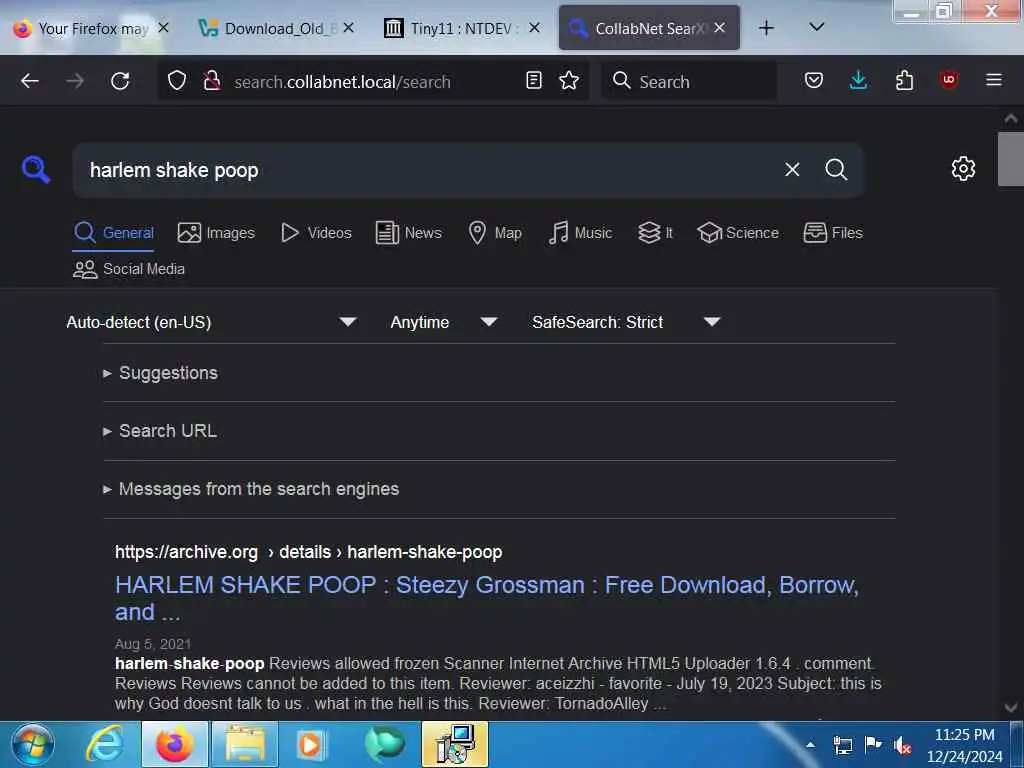Click the muted volume tray icon
The width and height of the screenshot is (1024, 768).
coord(903,745)
